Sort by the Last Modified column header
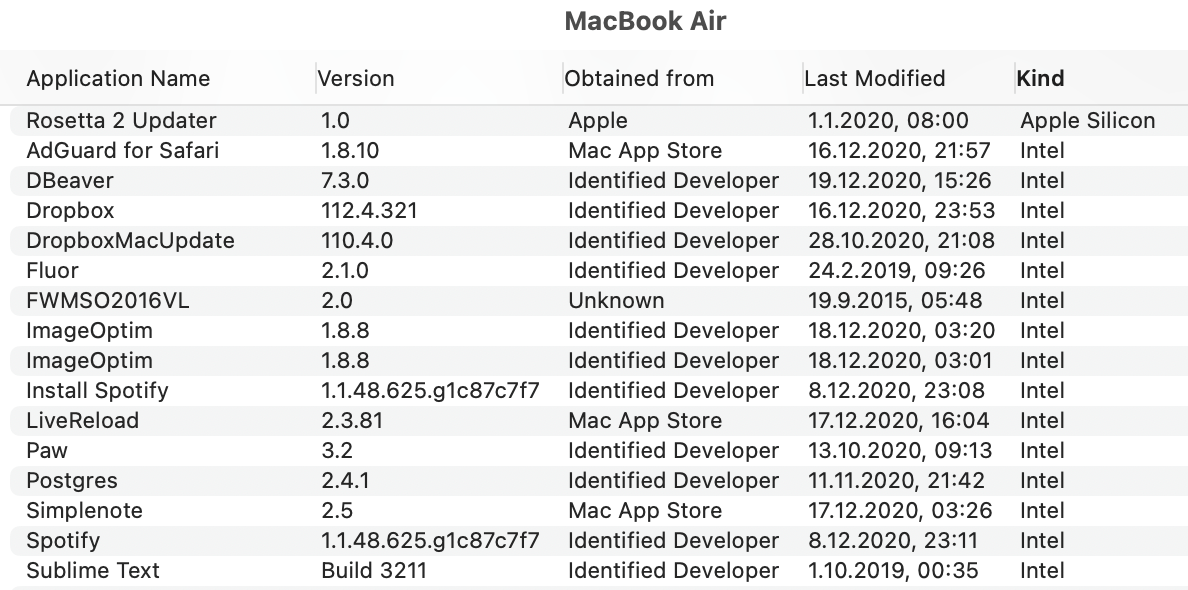 tap(875, 78)
